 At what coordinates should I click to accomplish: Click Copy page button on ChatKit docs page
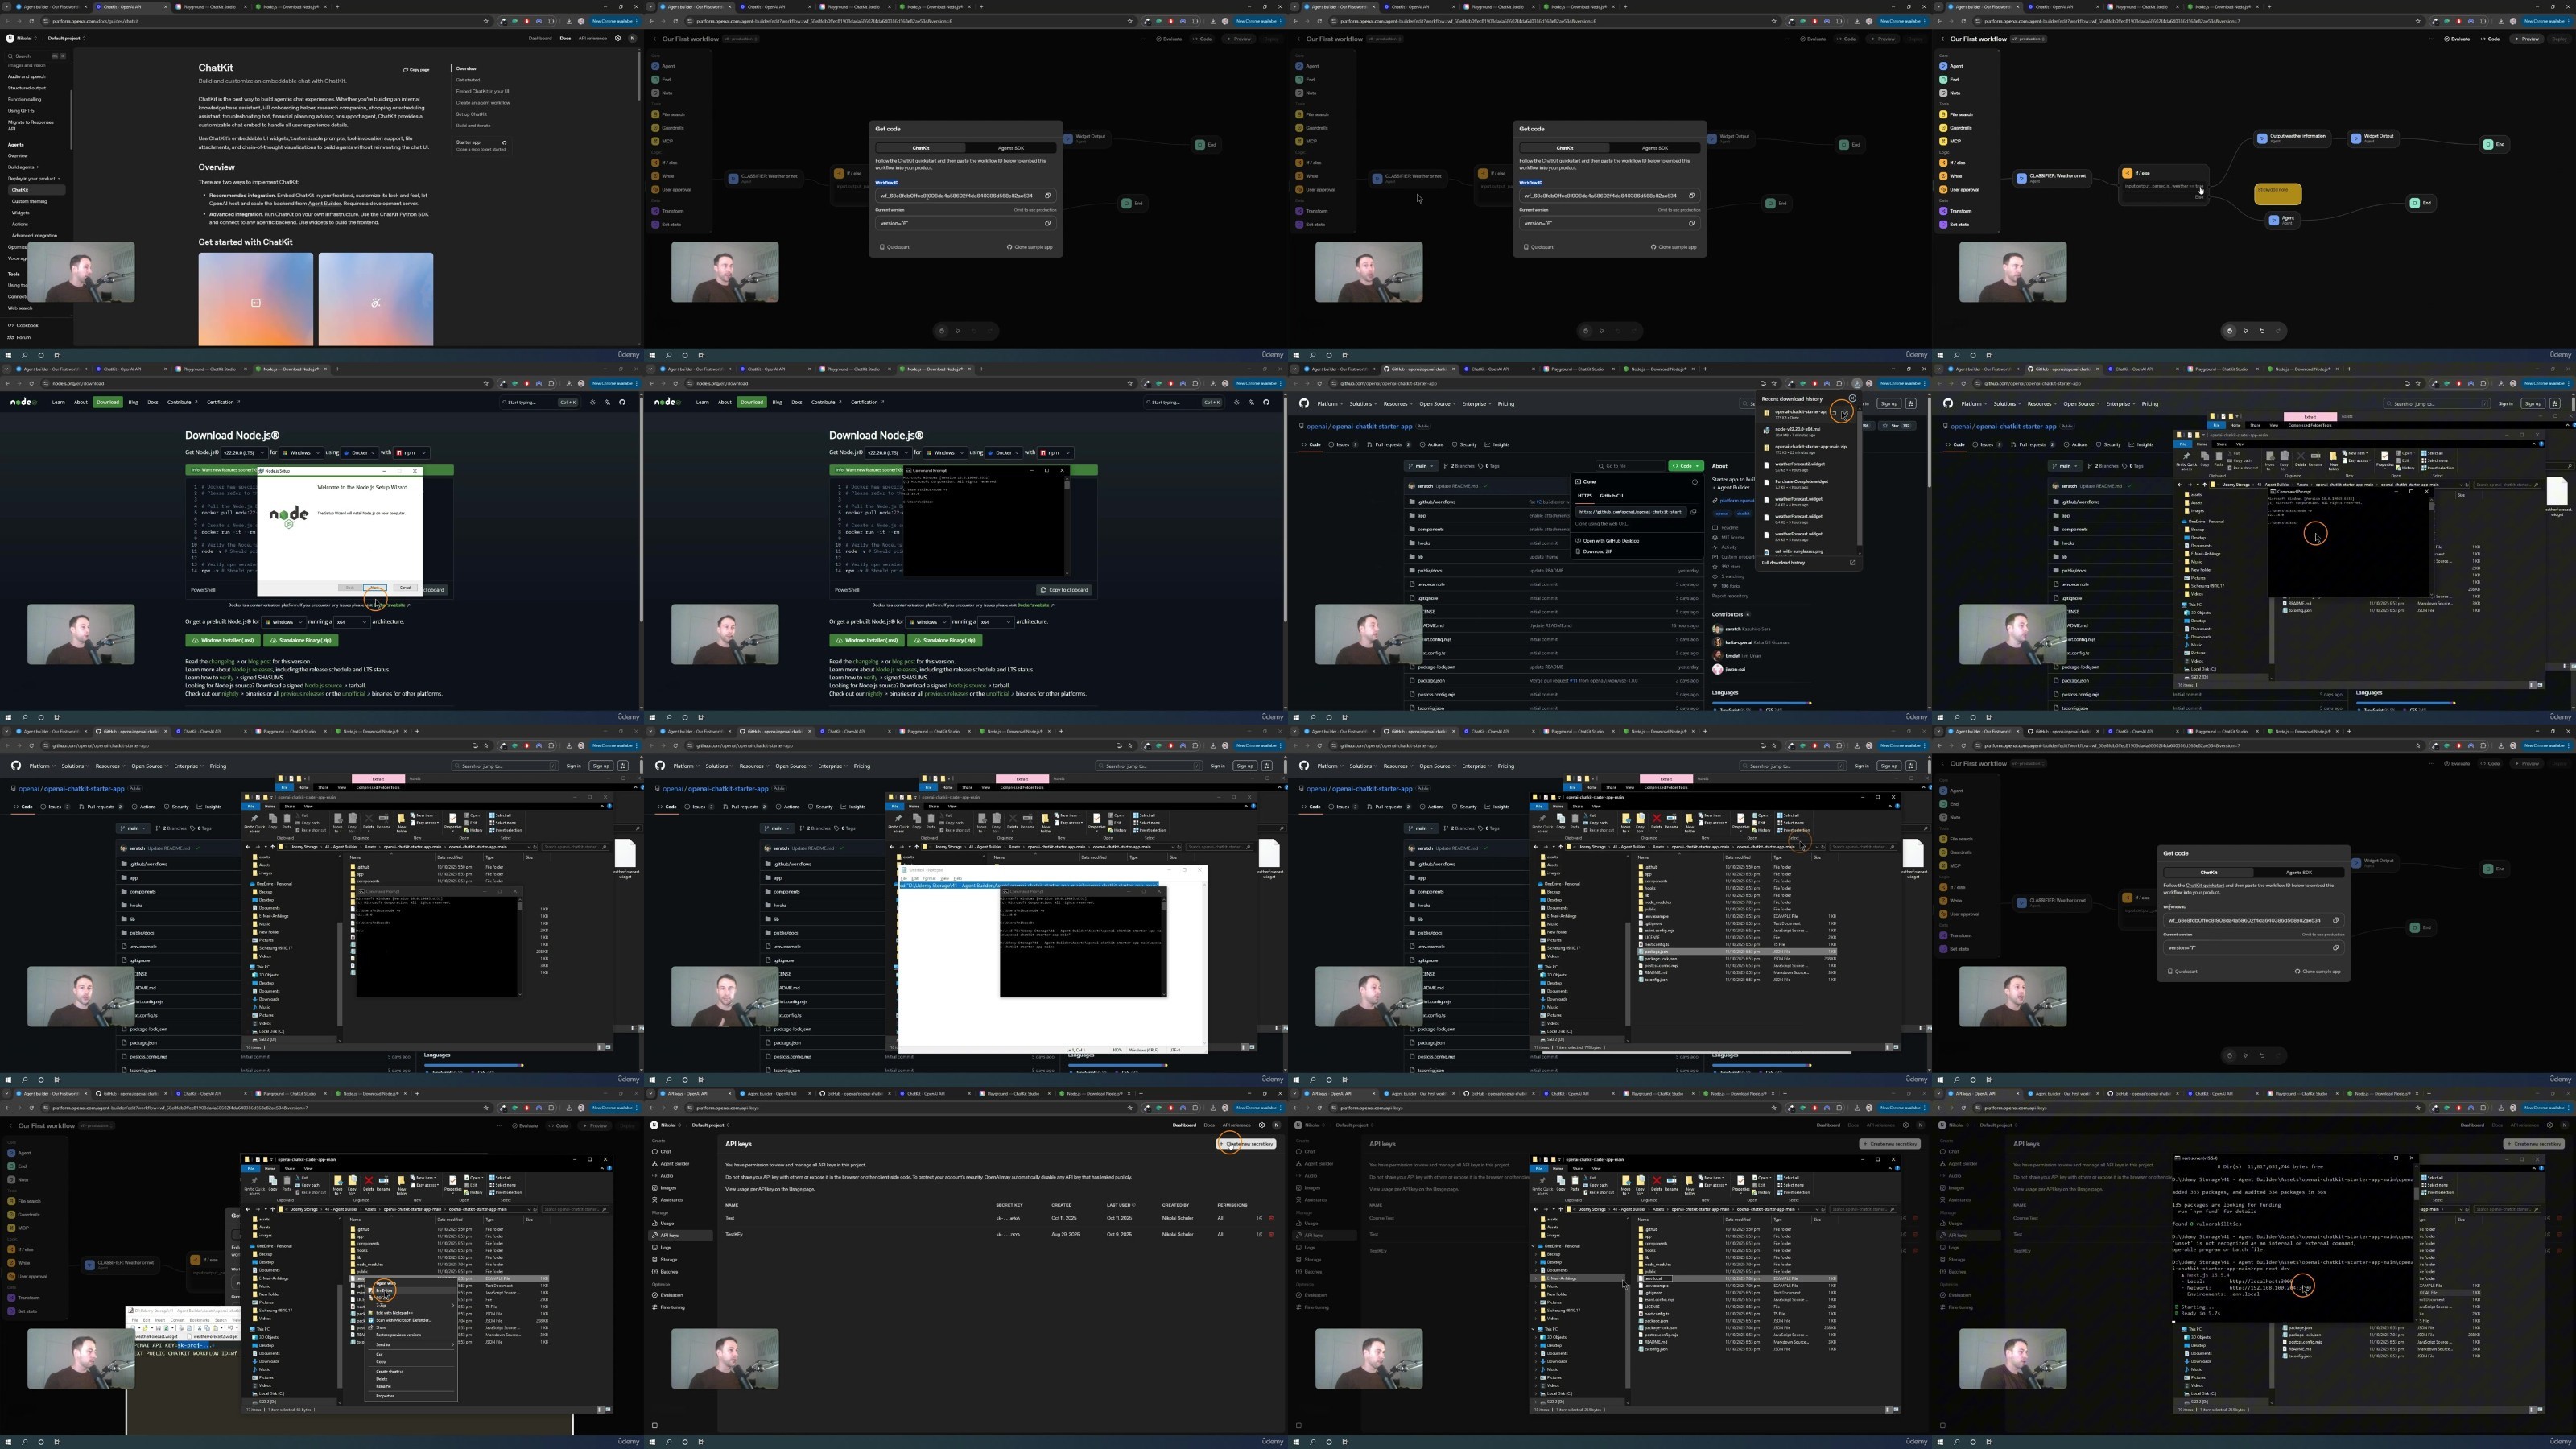417,70
